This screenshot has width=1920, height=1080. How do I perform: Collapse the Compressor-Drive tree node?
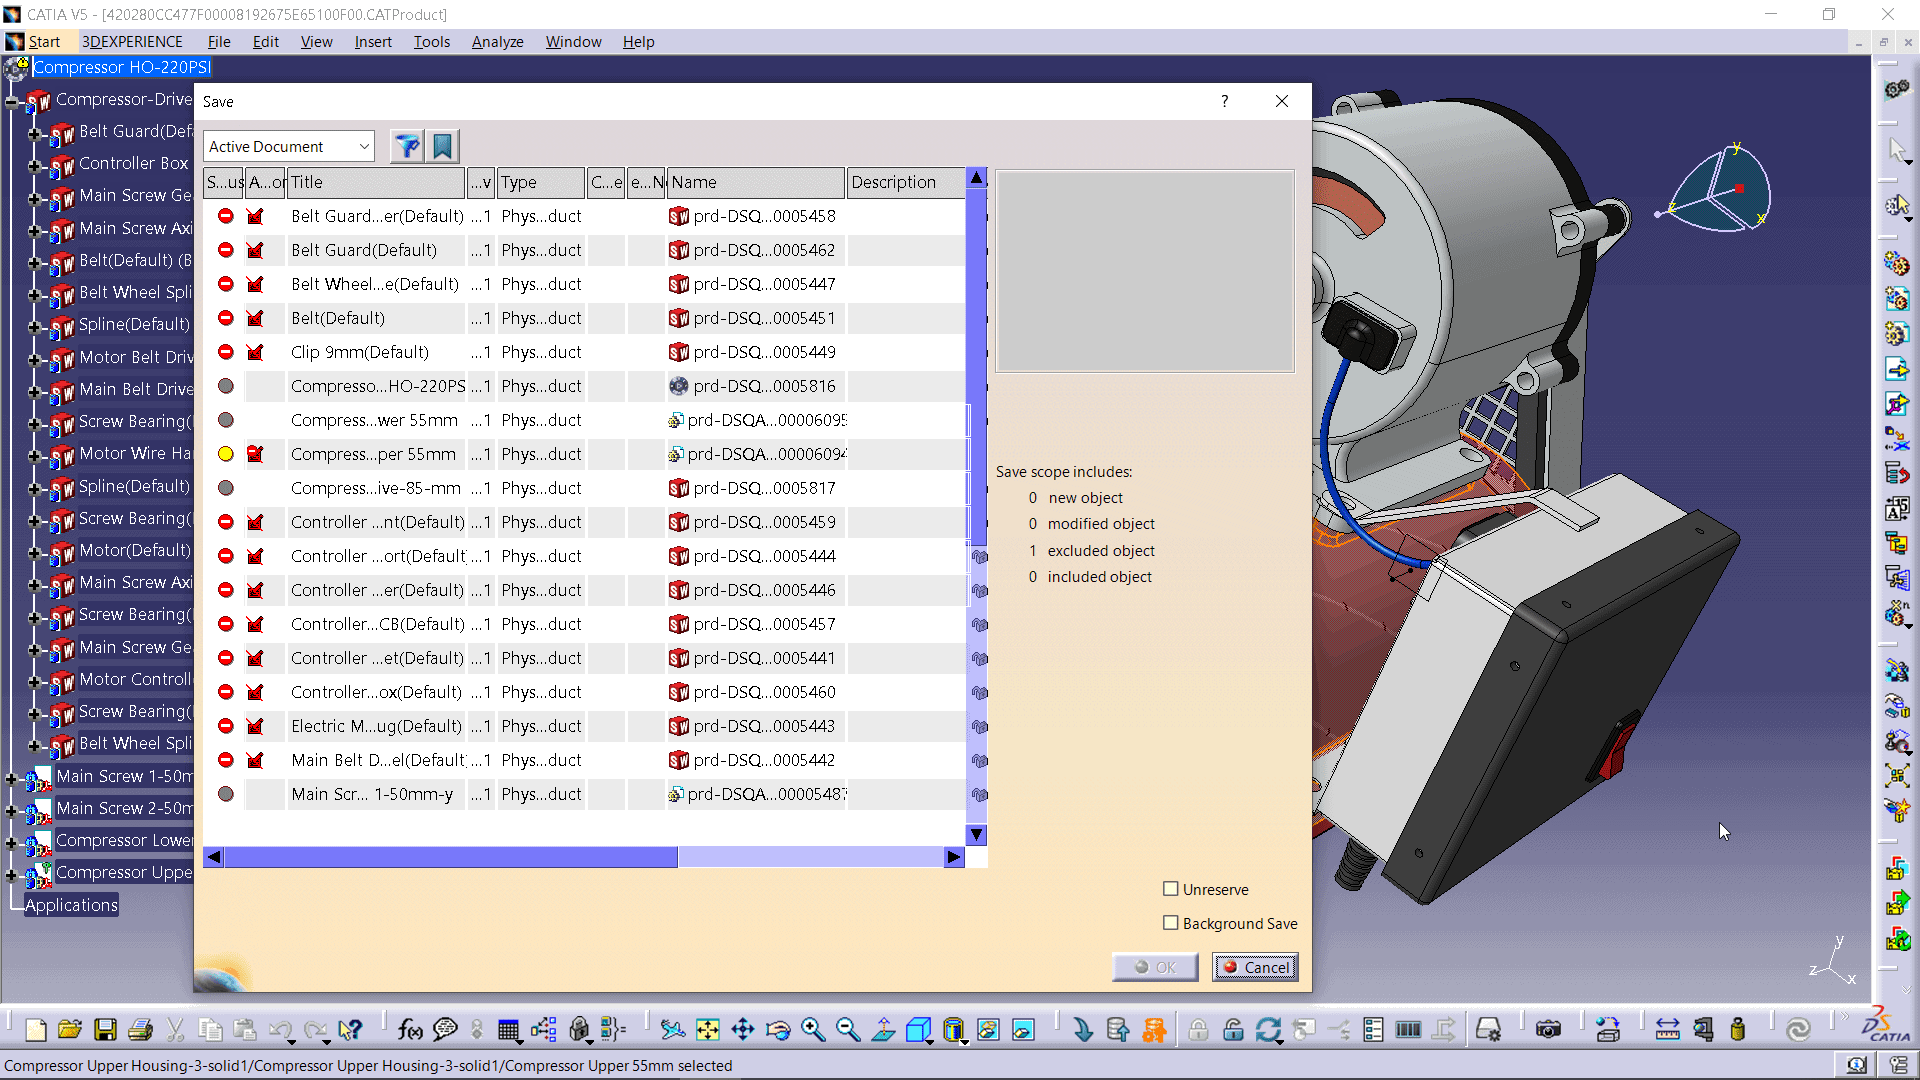[x=12, y=101]
